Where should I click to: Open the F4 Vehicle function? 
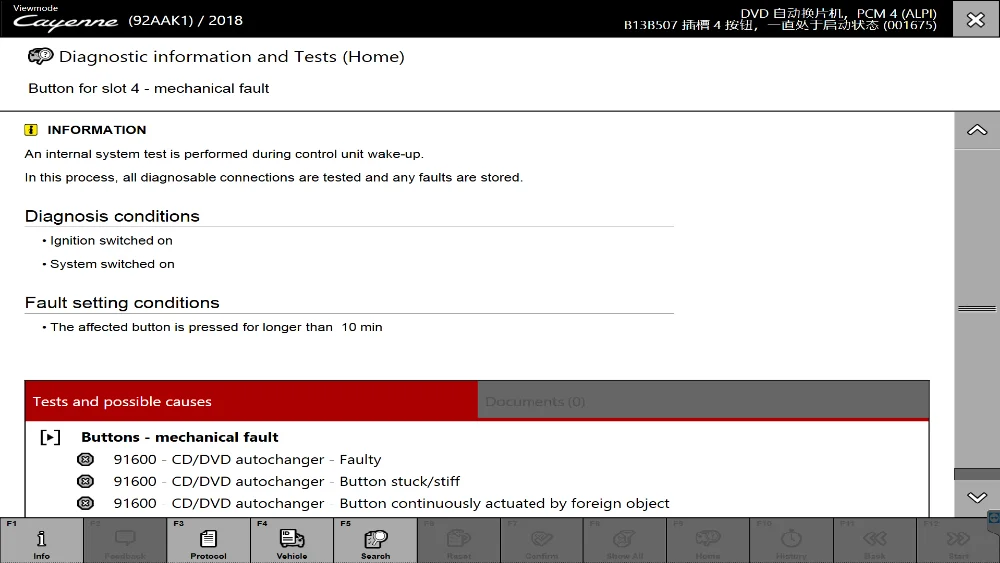pos(291,540)
